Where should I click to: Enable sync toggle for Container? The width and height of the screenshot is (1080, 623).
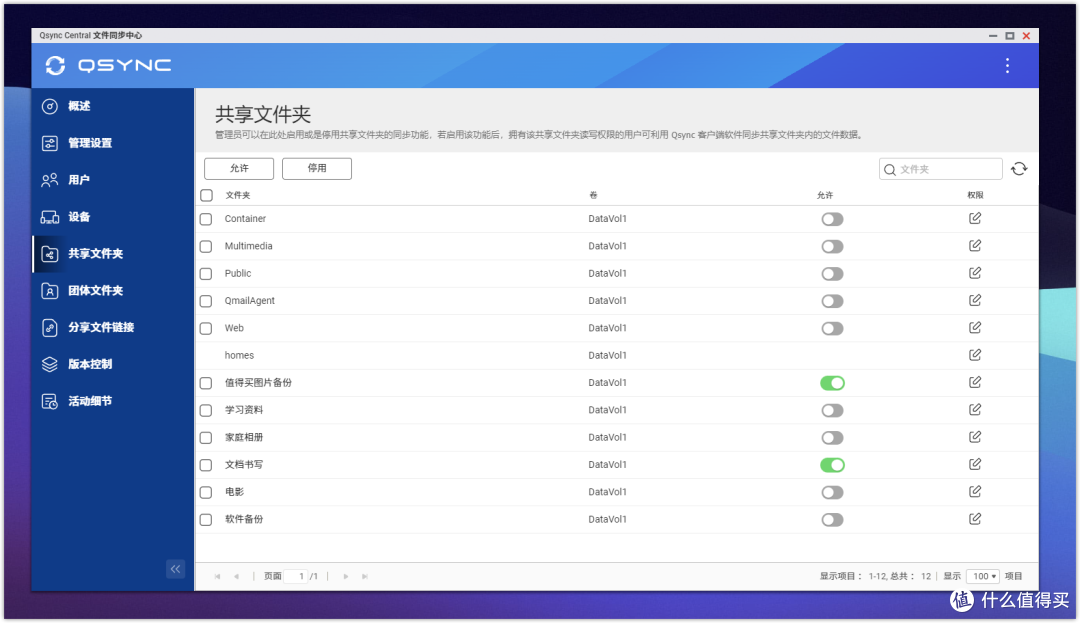tap(832, 219)
